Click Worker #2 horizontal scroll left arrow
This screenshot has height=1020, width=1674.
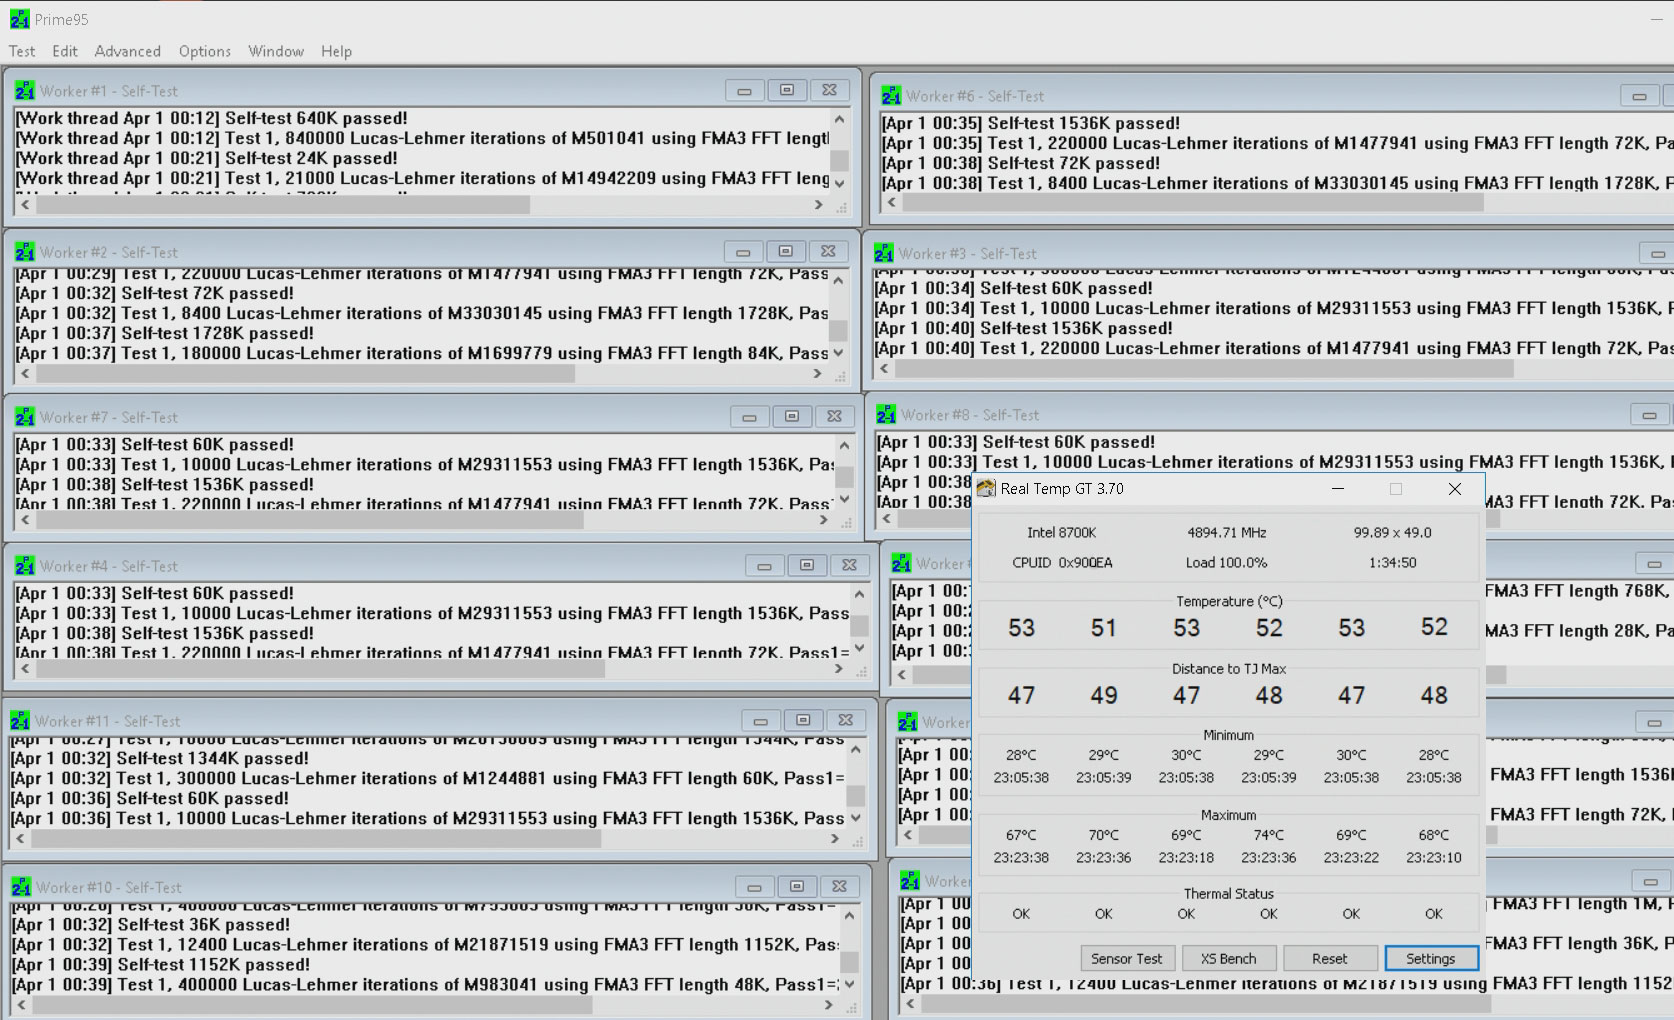[24, 373]
